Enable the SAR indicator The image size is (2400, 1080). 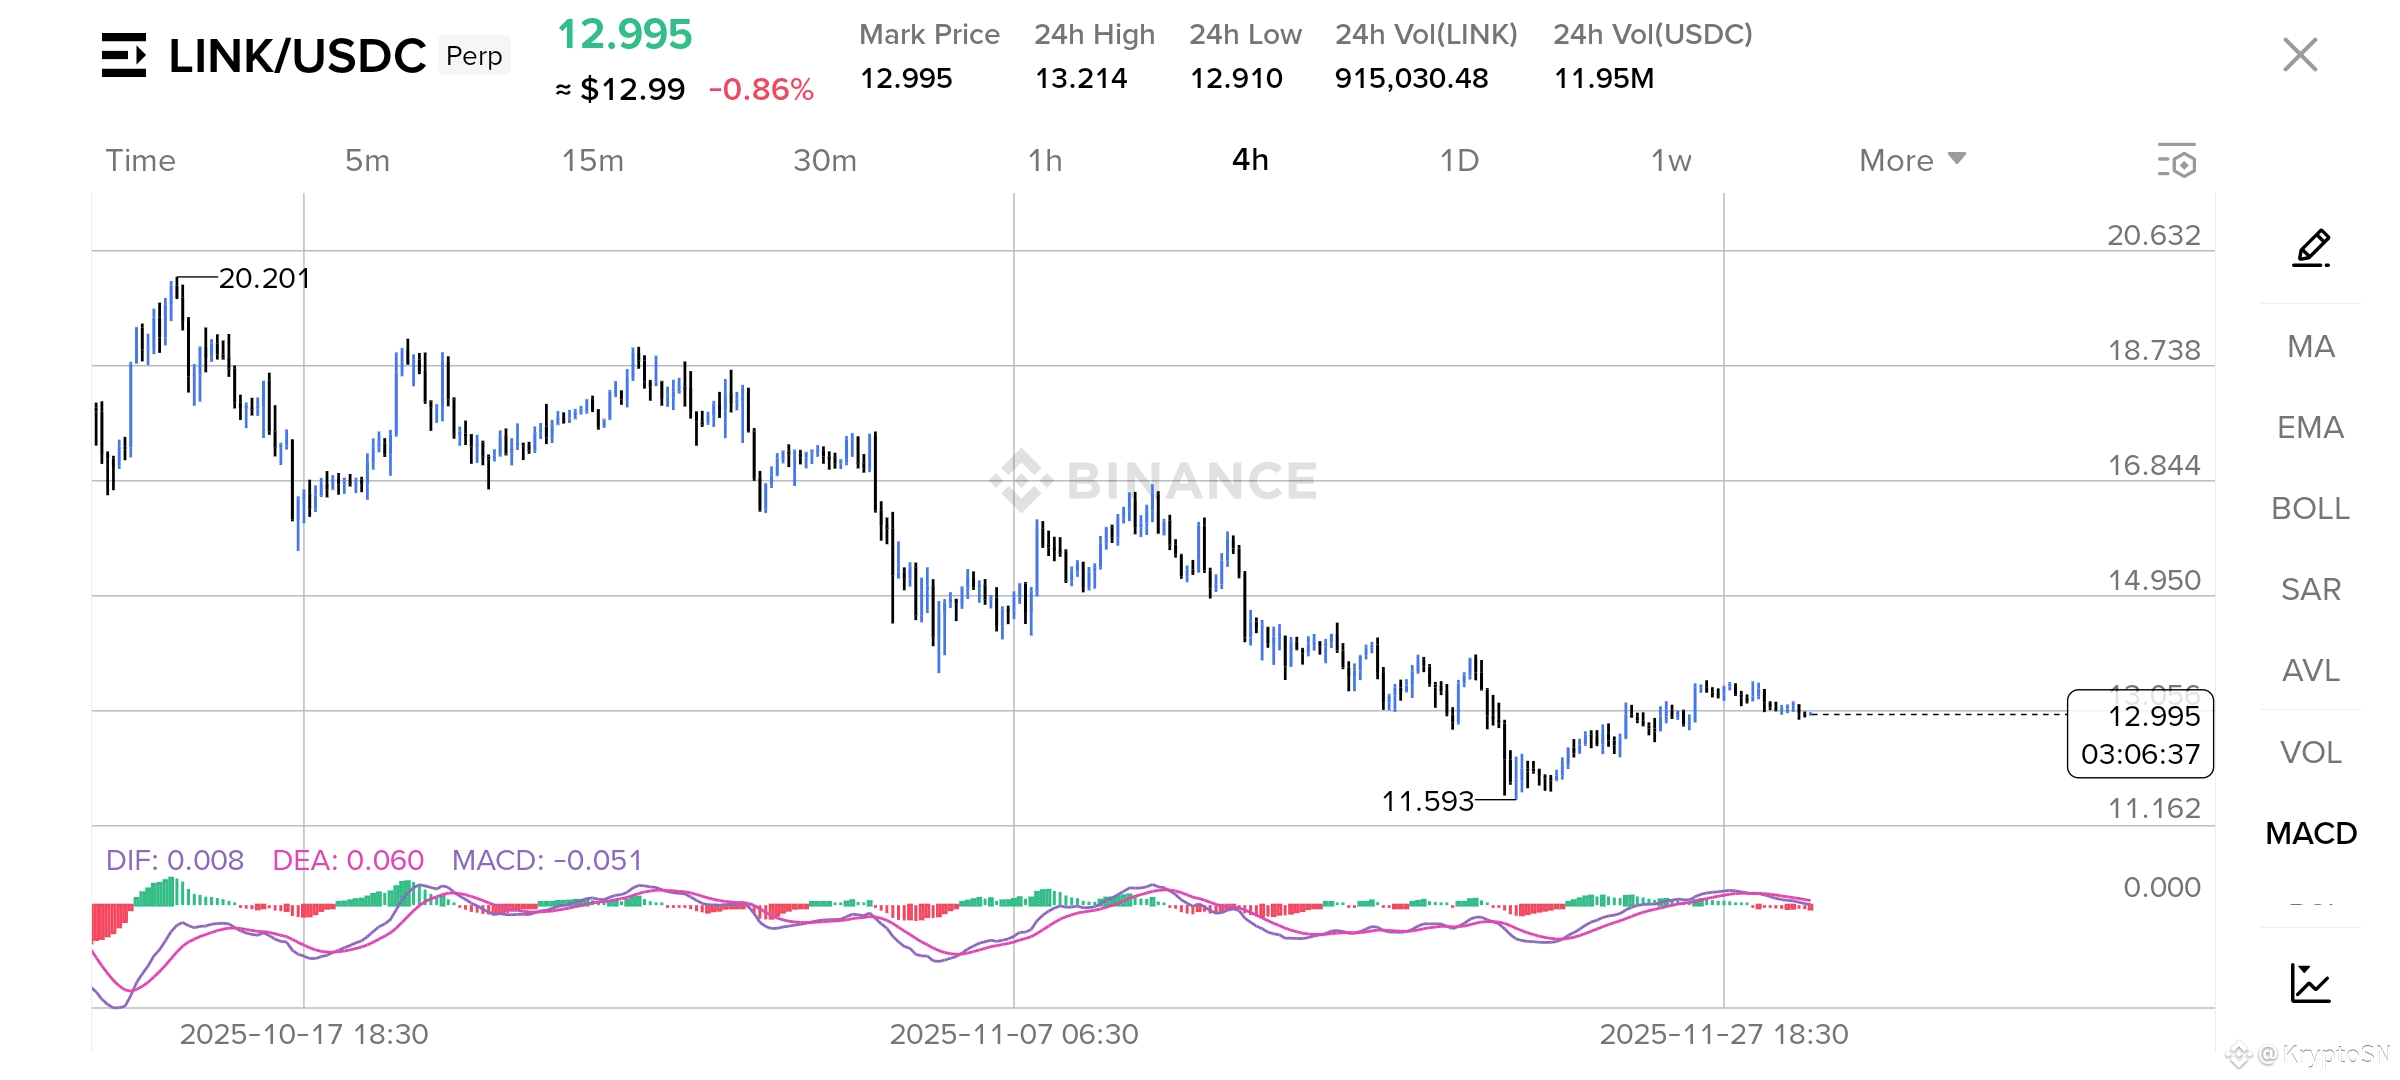pos(2311,589)
